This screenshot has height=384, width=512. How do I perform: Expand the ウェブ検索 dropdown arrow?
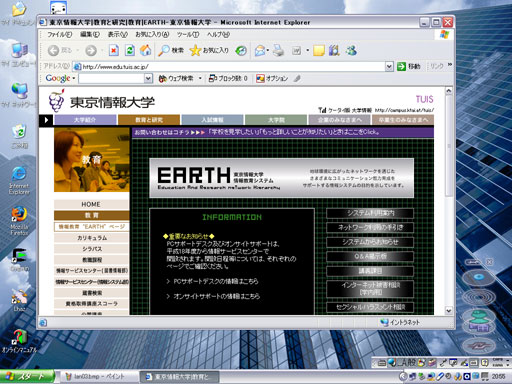pos(200,78)
